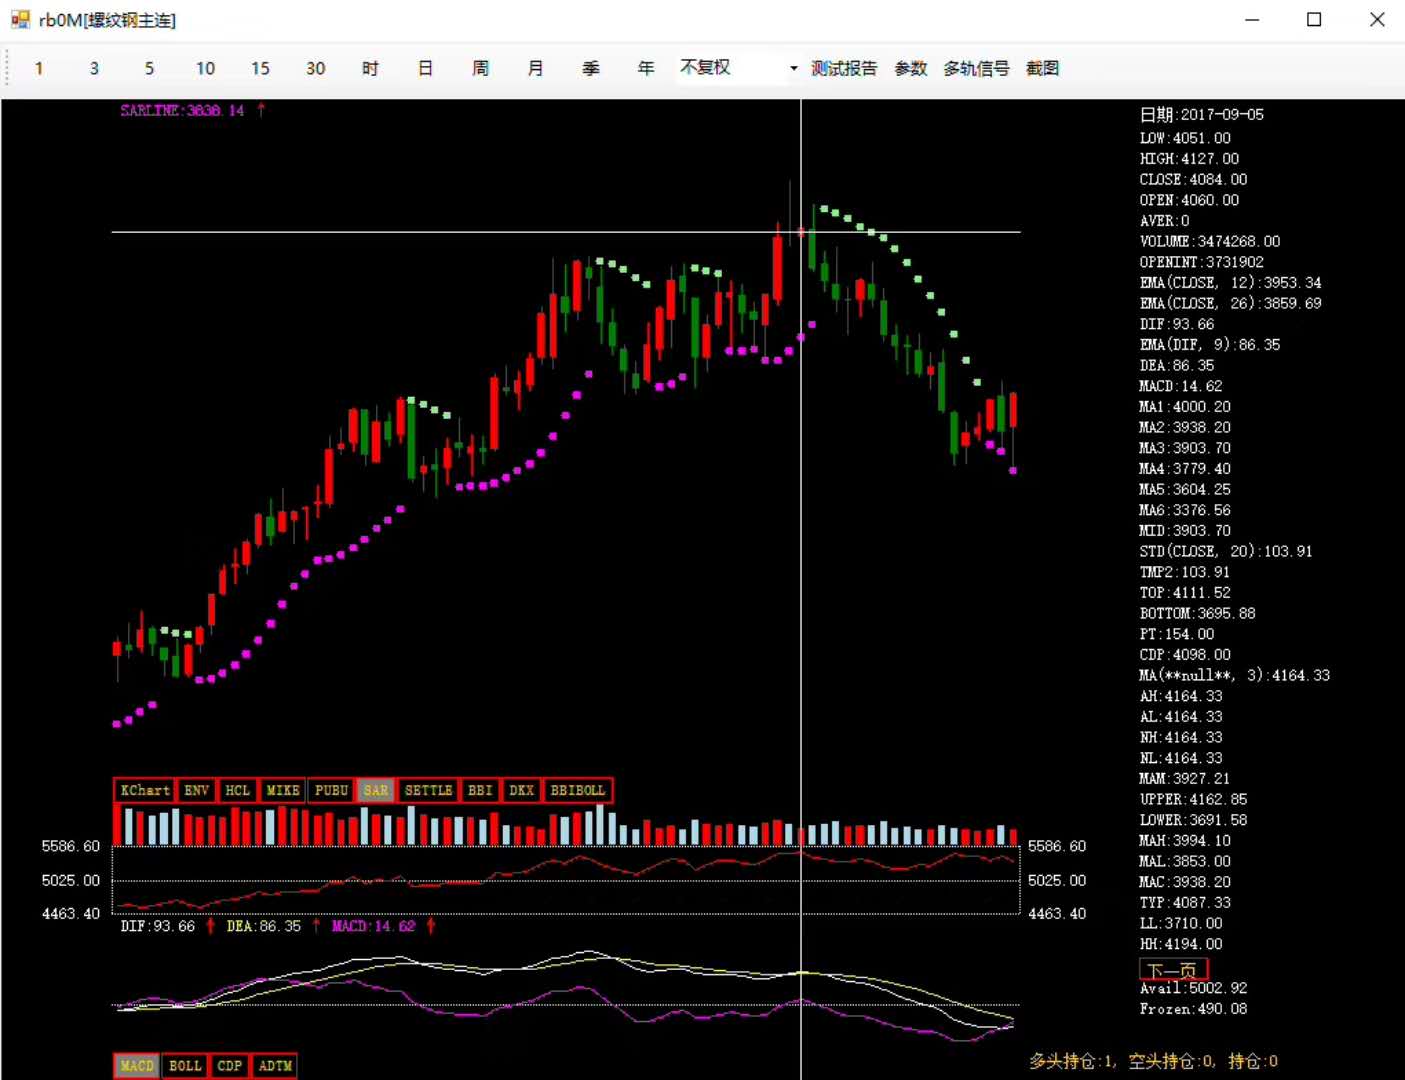Image resolution: width=1405 pixels, height=1080 pixels.
Task: Select the KChart indicator tab
Action: pyautogui.click(x=144, y=790)
